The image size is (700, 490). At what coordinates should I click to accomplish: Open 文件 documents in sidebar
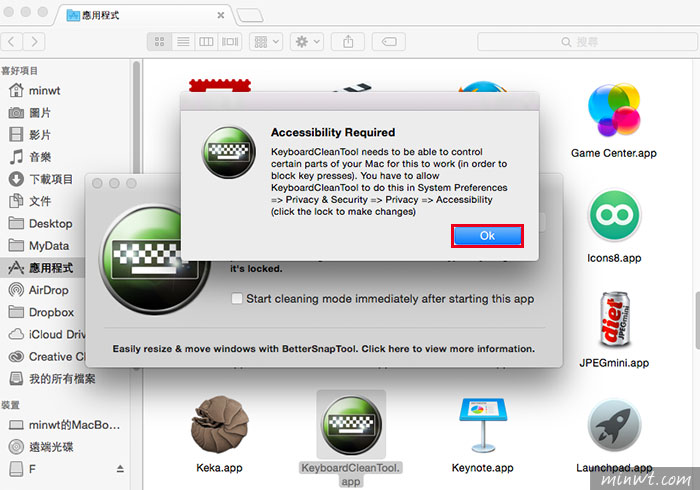click(x=29, y=201)
